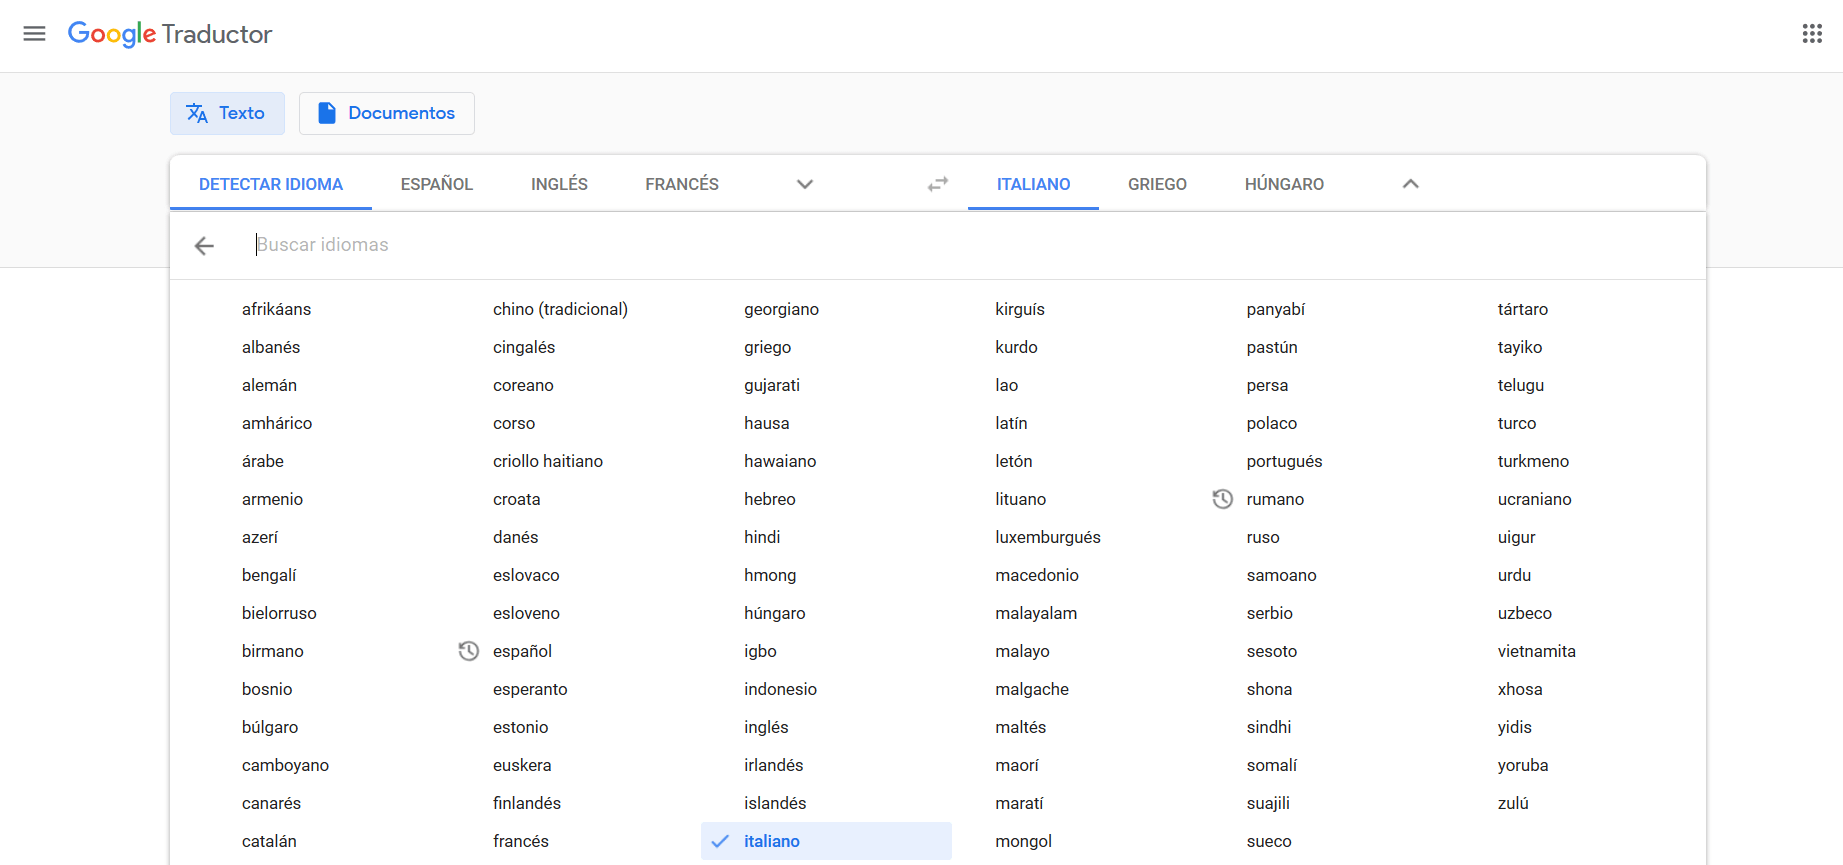Select portugués from the list
Image resolution: width=1843 pixels, height=865 pixels.
[1284, 461]
